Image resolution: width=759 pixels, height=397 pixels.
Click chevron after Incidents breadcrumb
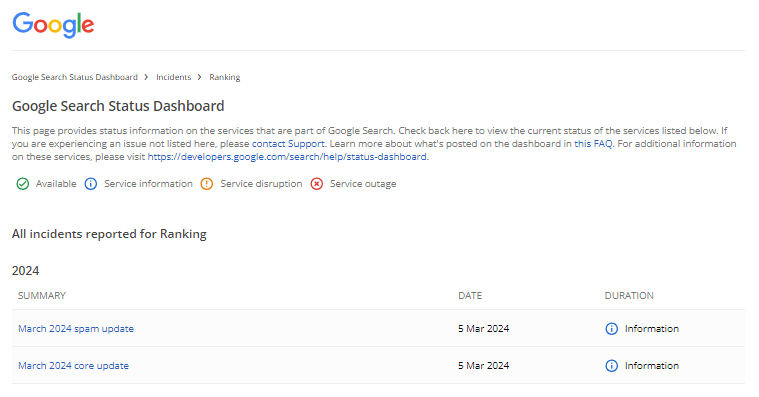[199, 77]
